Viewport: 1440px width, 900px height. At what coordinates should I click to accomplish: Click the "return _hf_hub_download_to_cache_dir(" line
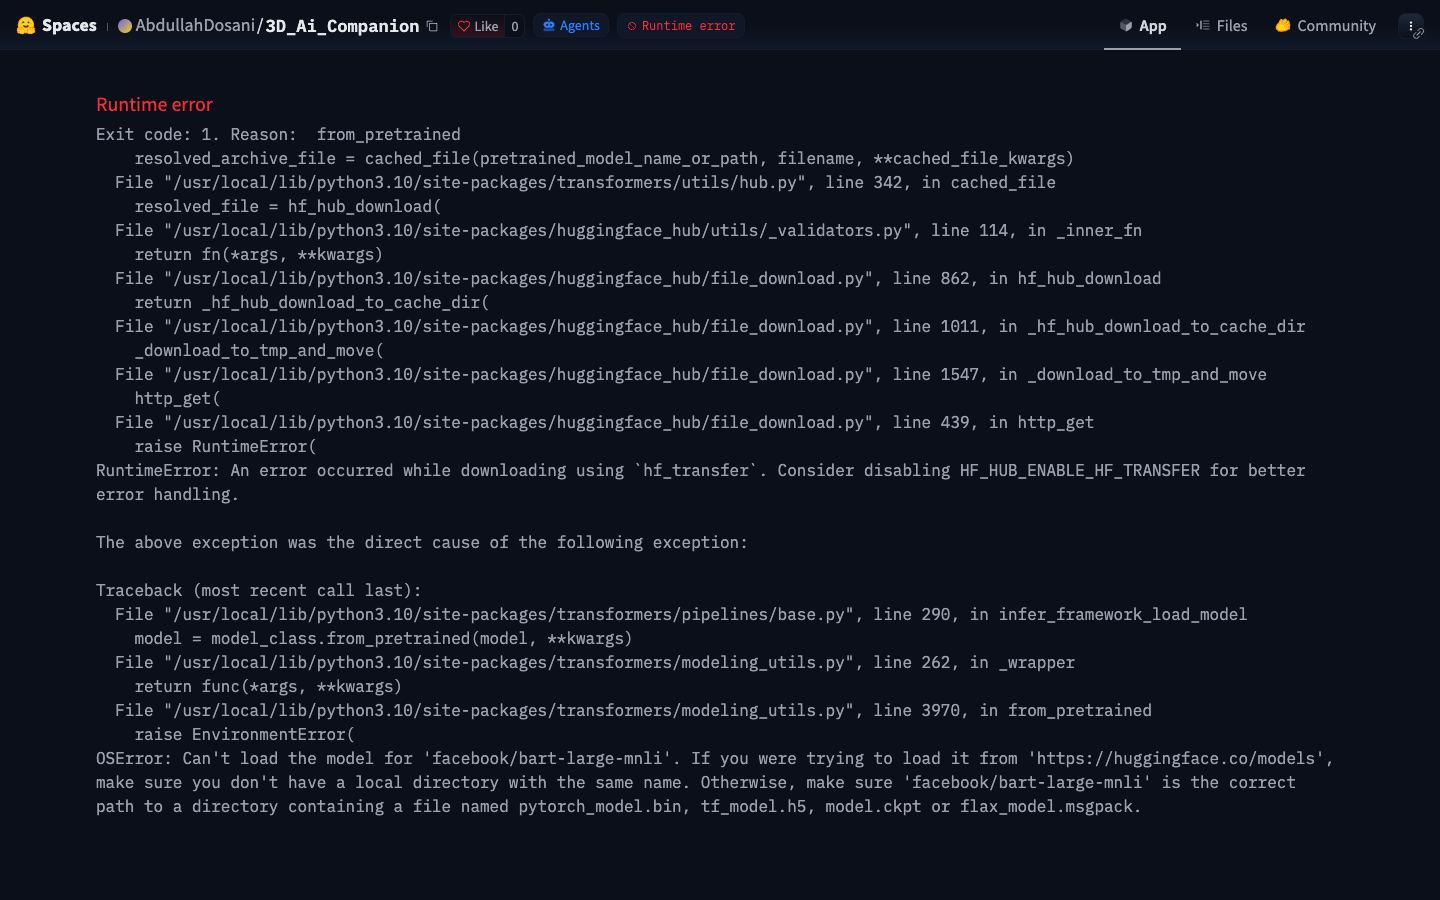pos(312,302)
